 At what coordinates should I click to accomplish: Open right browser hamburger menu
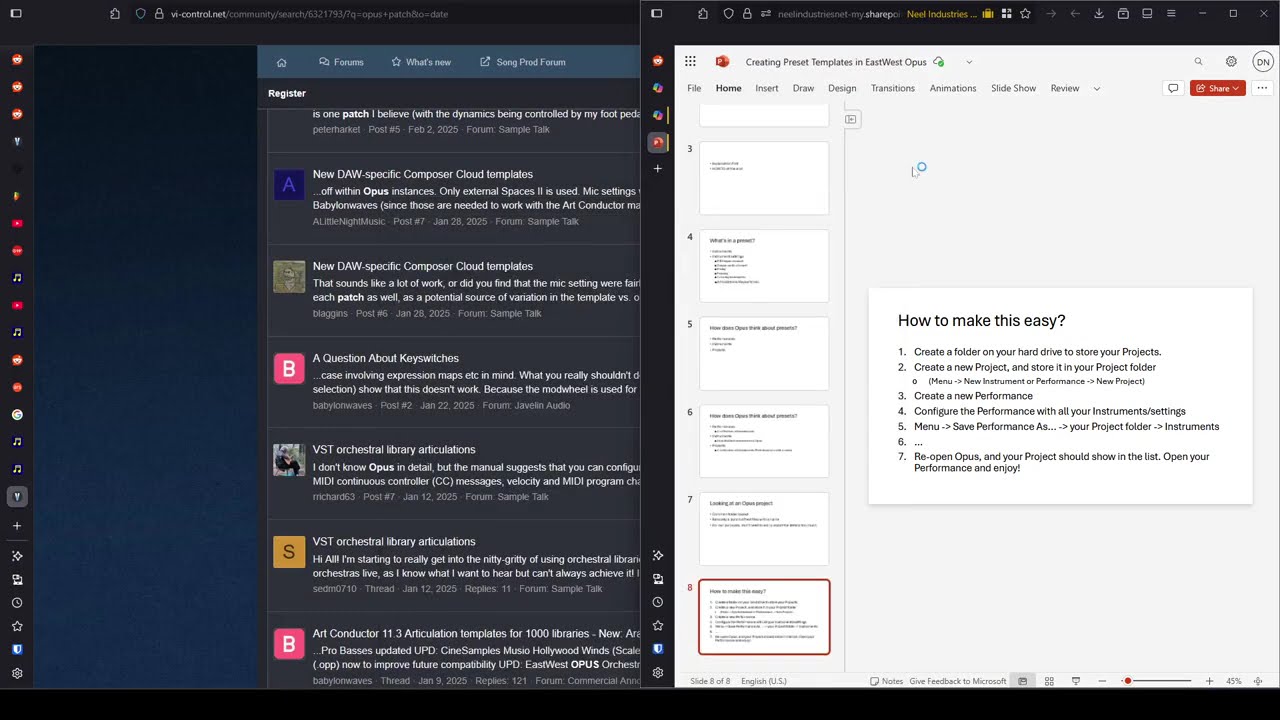[1171, 14]
